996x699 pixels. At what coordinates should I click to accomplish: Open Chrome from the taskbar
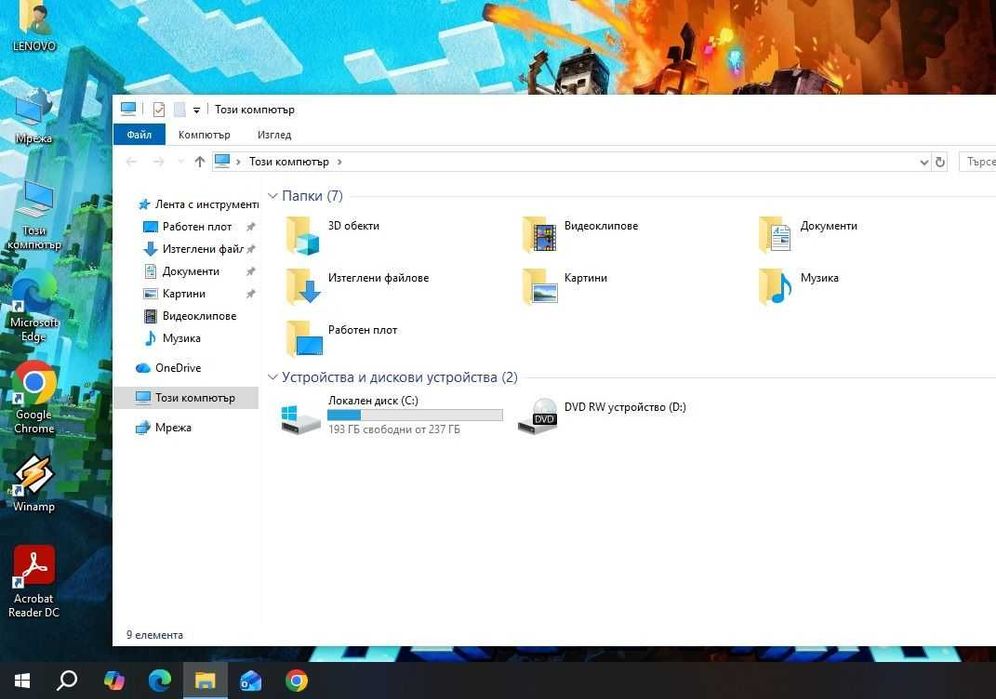pos(296,681)
